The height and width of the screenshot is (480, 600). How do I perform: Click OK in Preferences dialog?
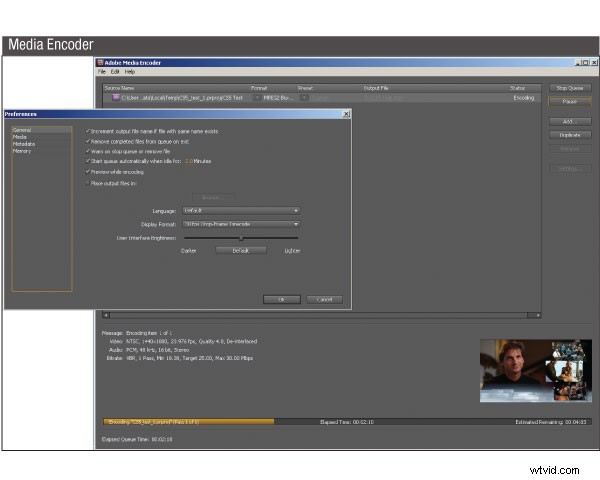(x=282, y=299)
